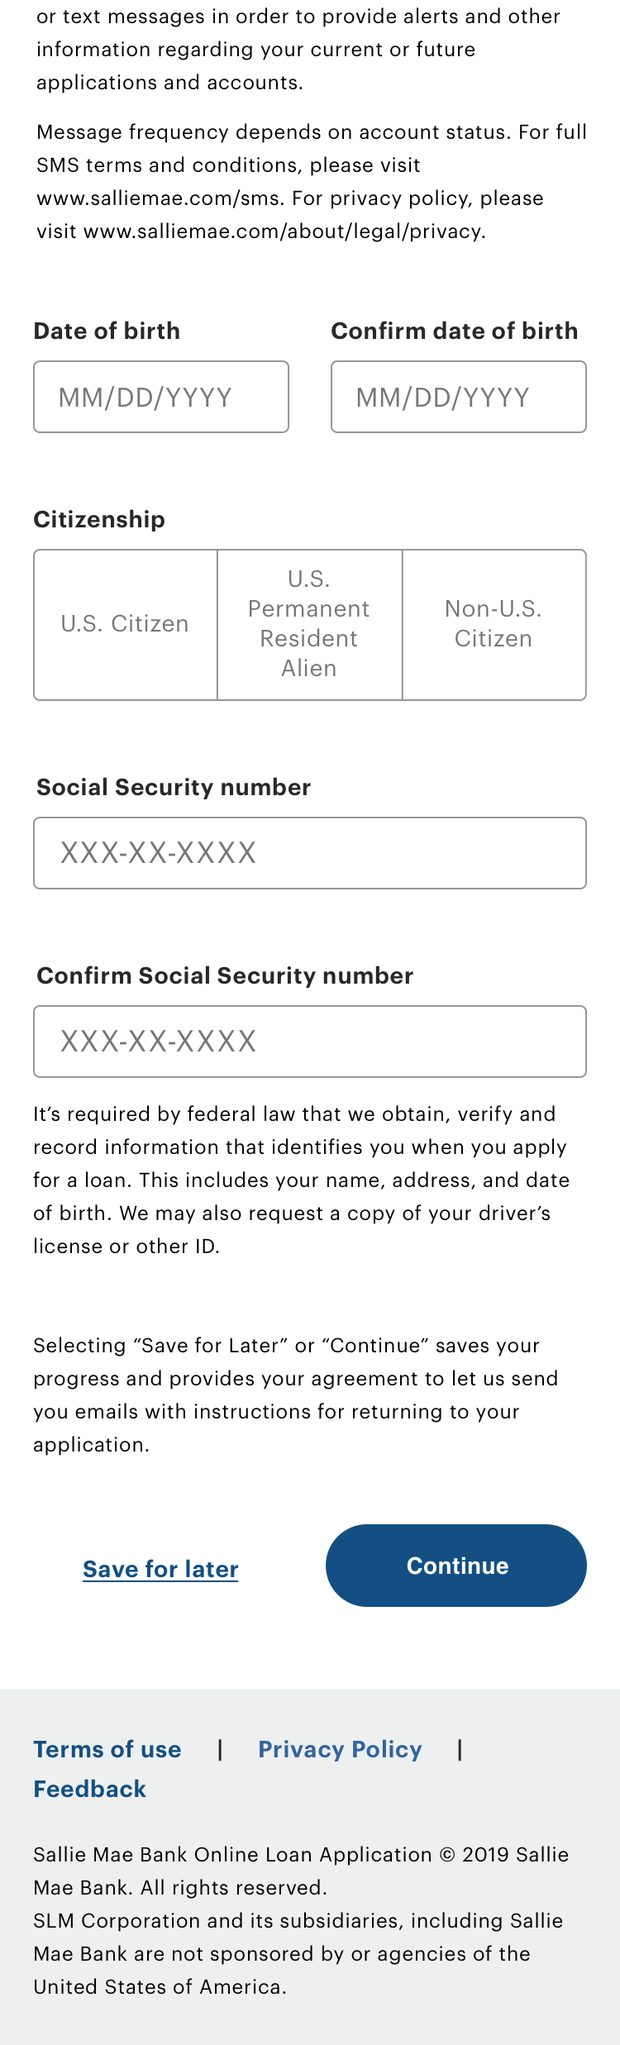Select U.S. Citizen citizenship option

126,624
